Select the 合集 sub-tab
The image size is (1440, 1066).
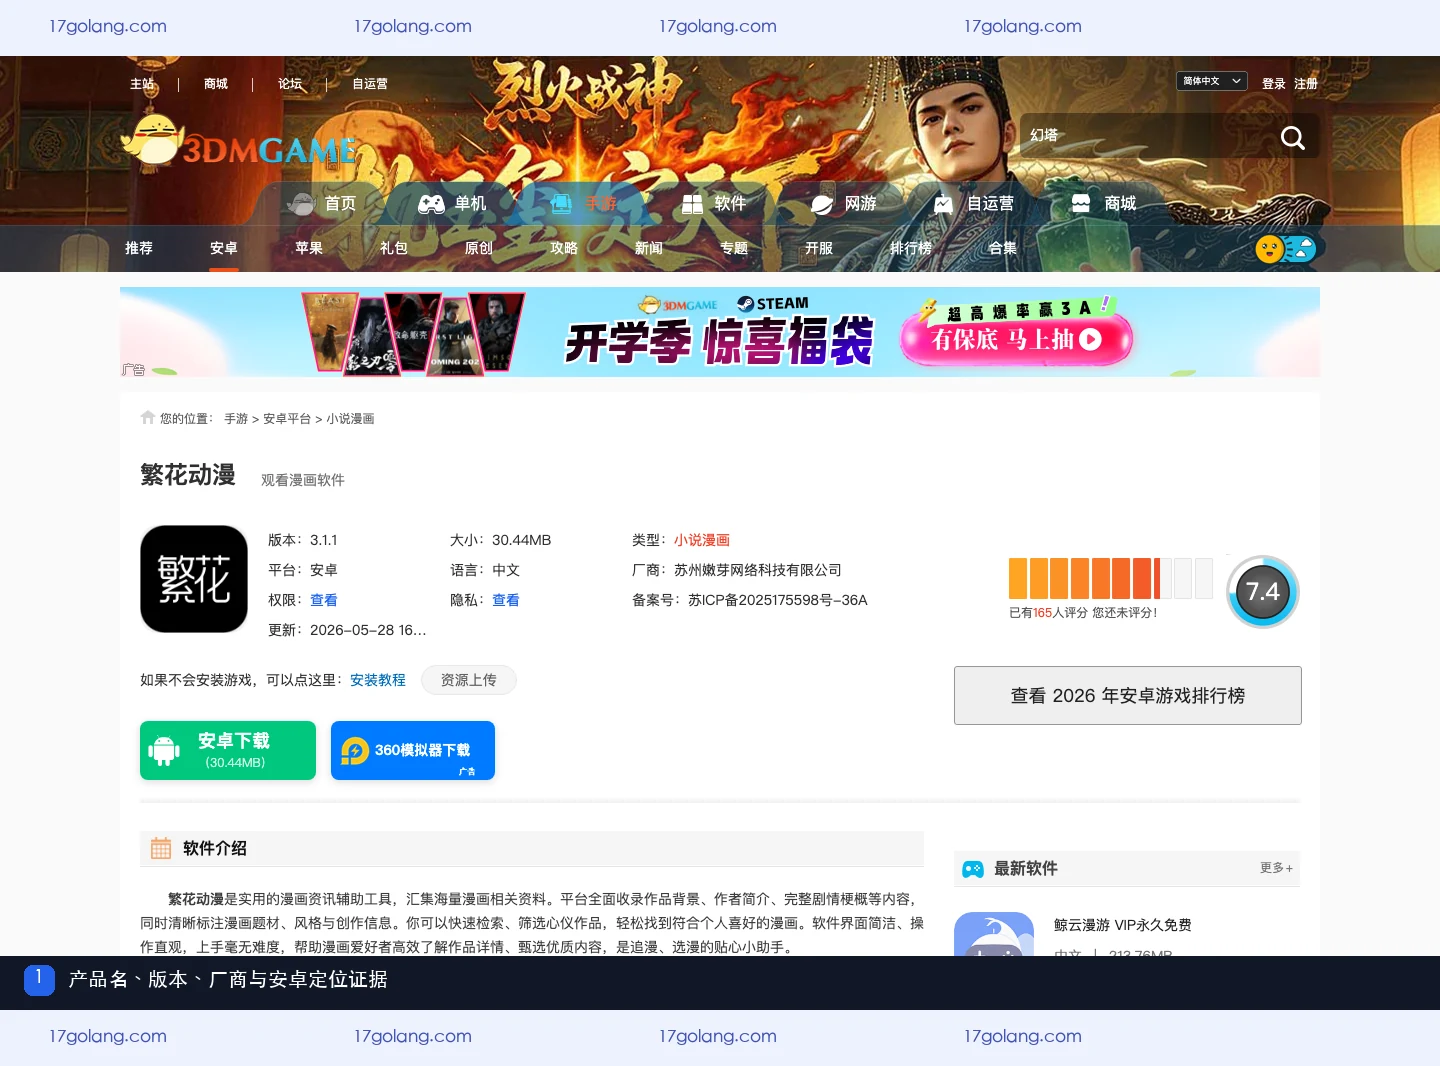1003,248
